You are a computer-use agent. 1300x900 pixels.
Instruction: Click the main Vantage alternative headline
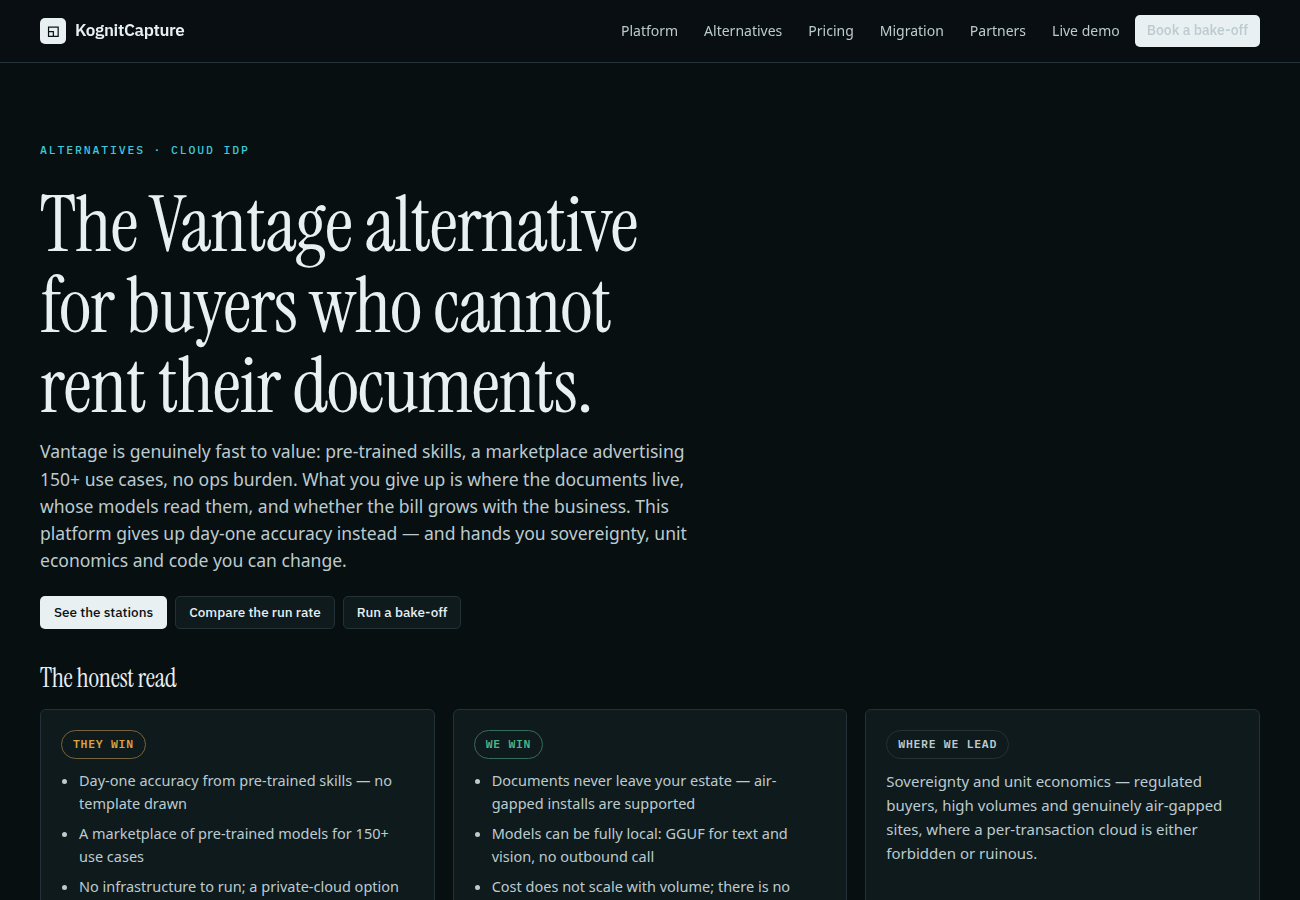coord(339,304)
